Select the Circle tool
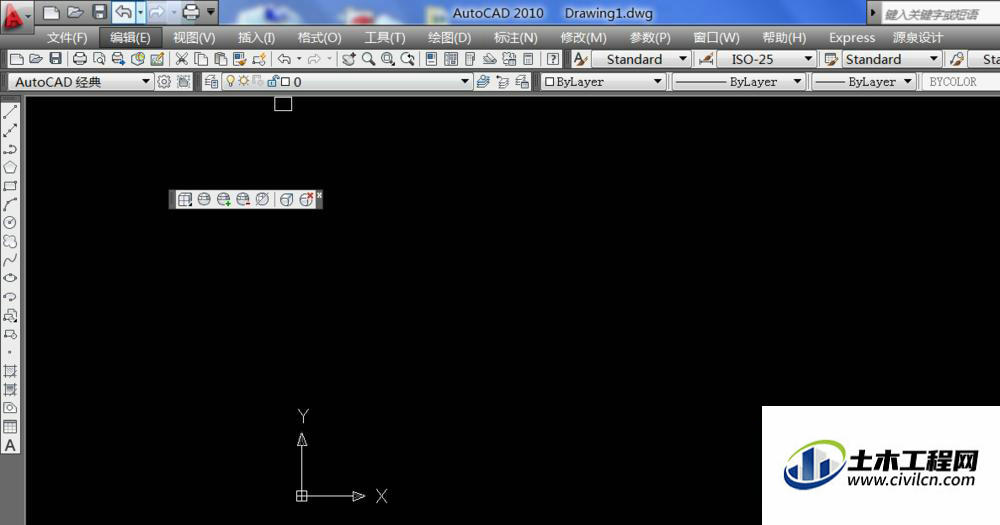The image size is (1000, 525). 10,223
